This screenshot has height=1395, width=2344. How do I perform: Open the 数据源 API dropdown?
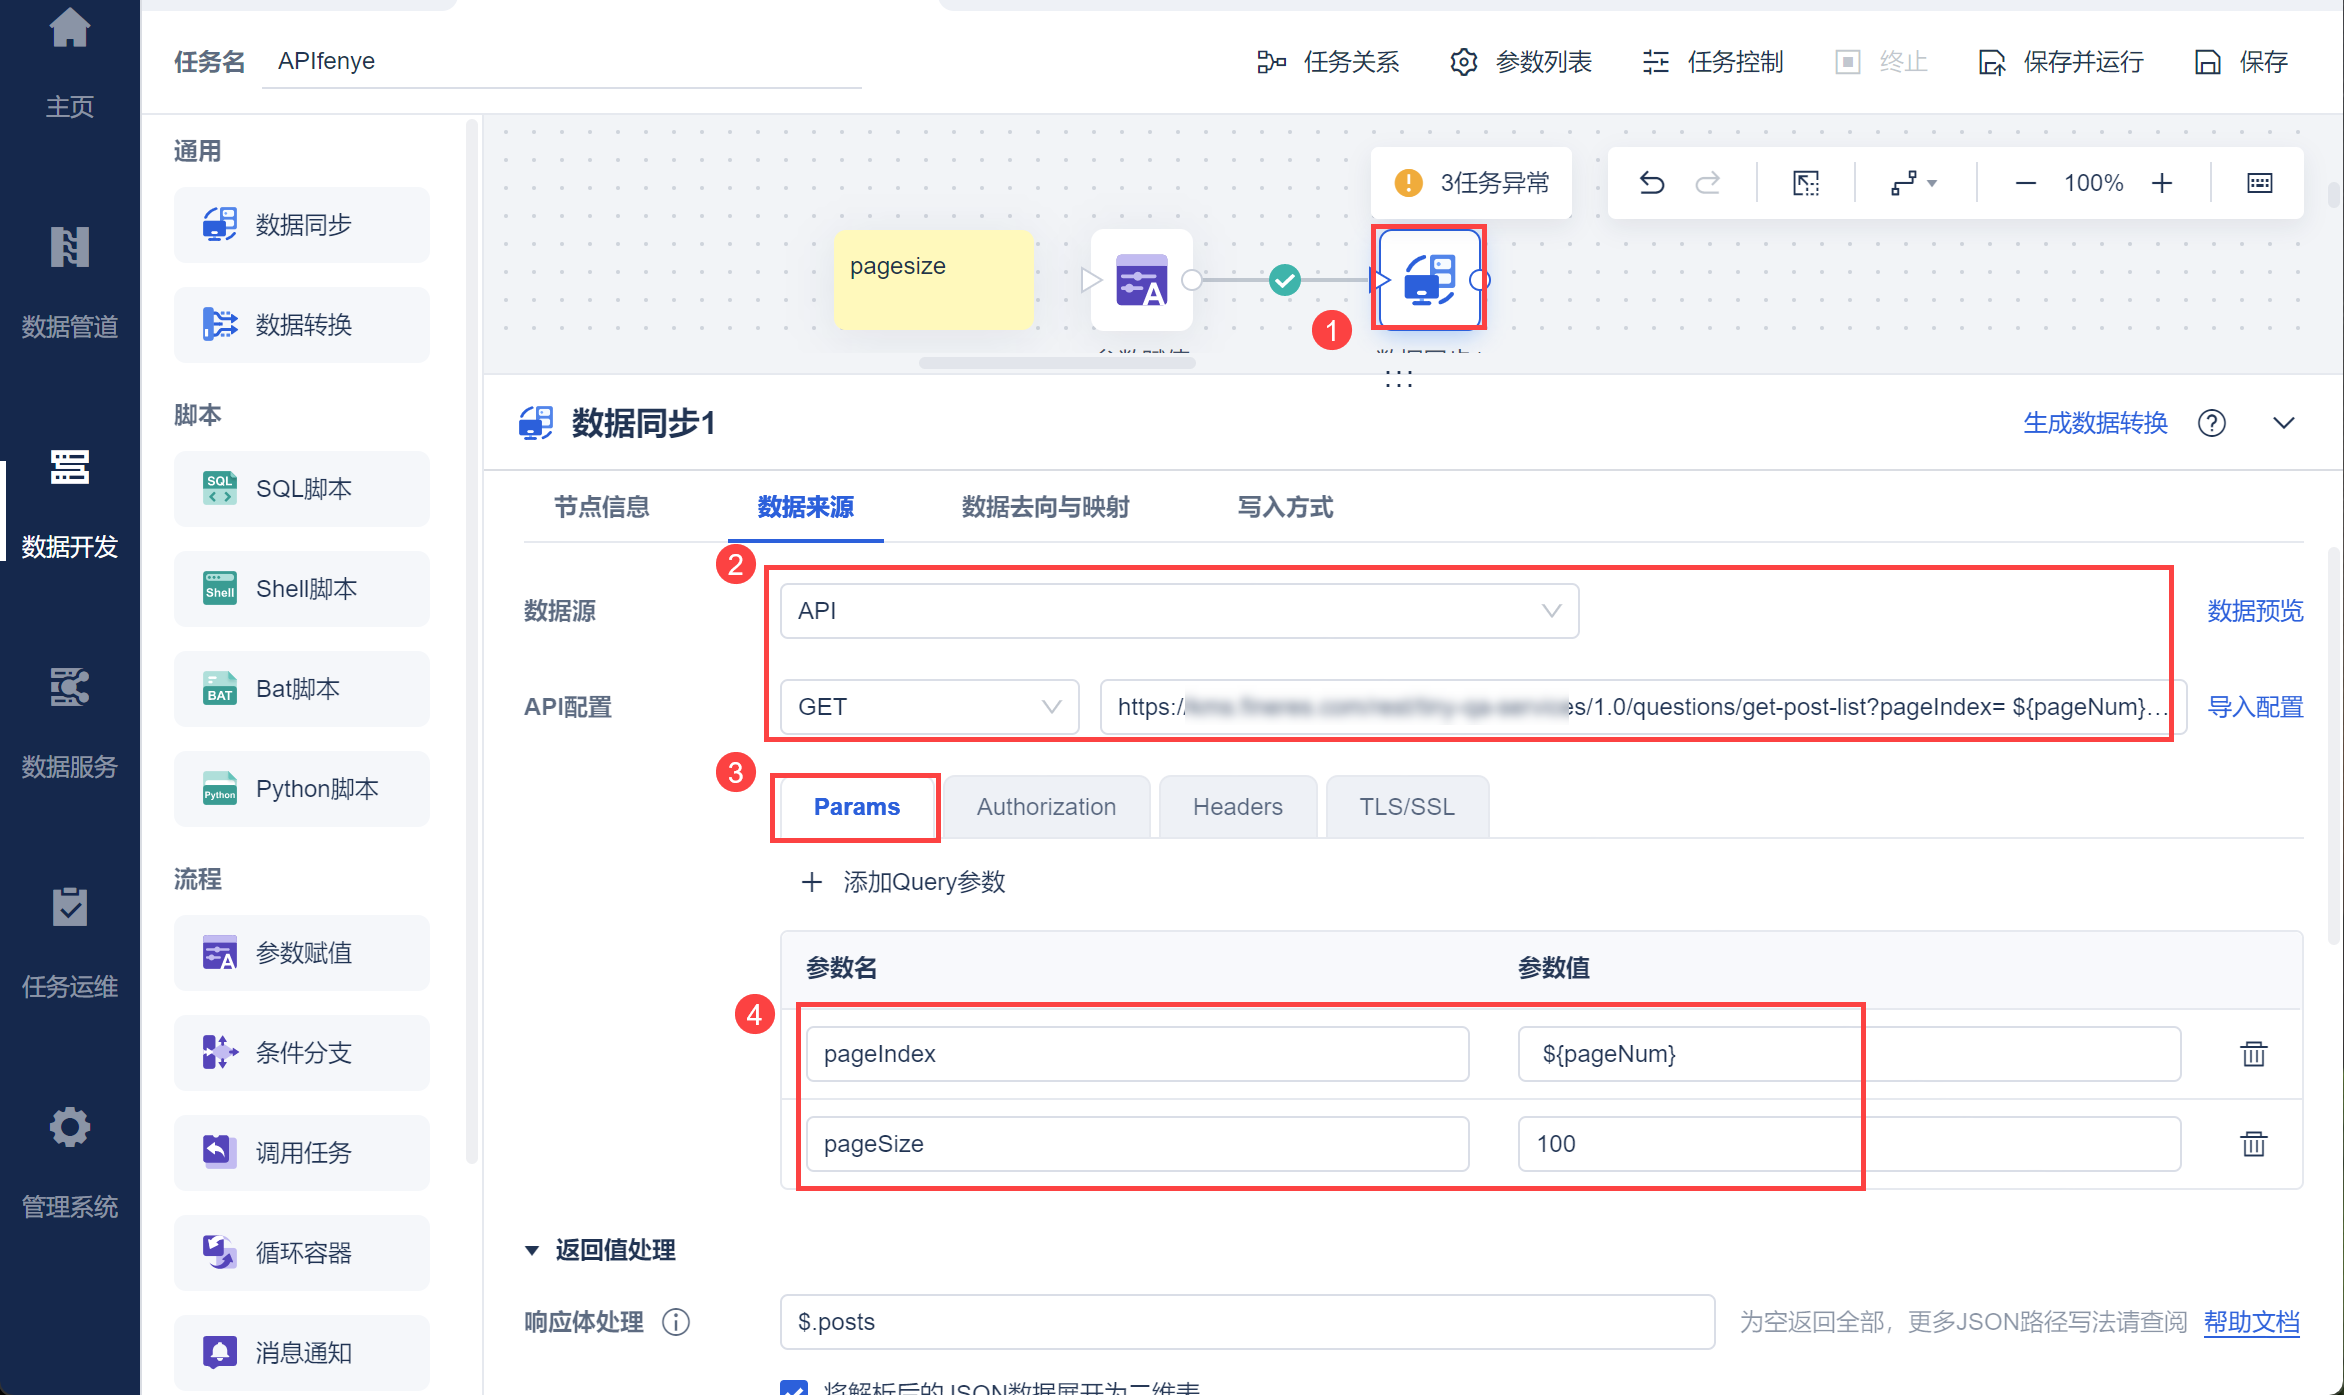click(1179, 611)
